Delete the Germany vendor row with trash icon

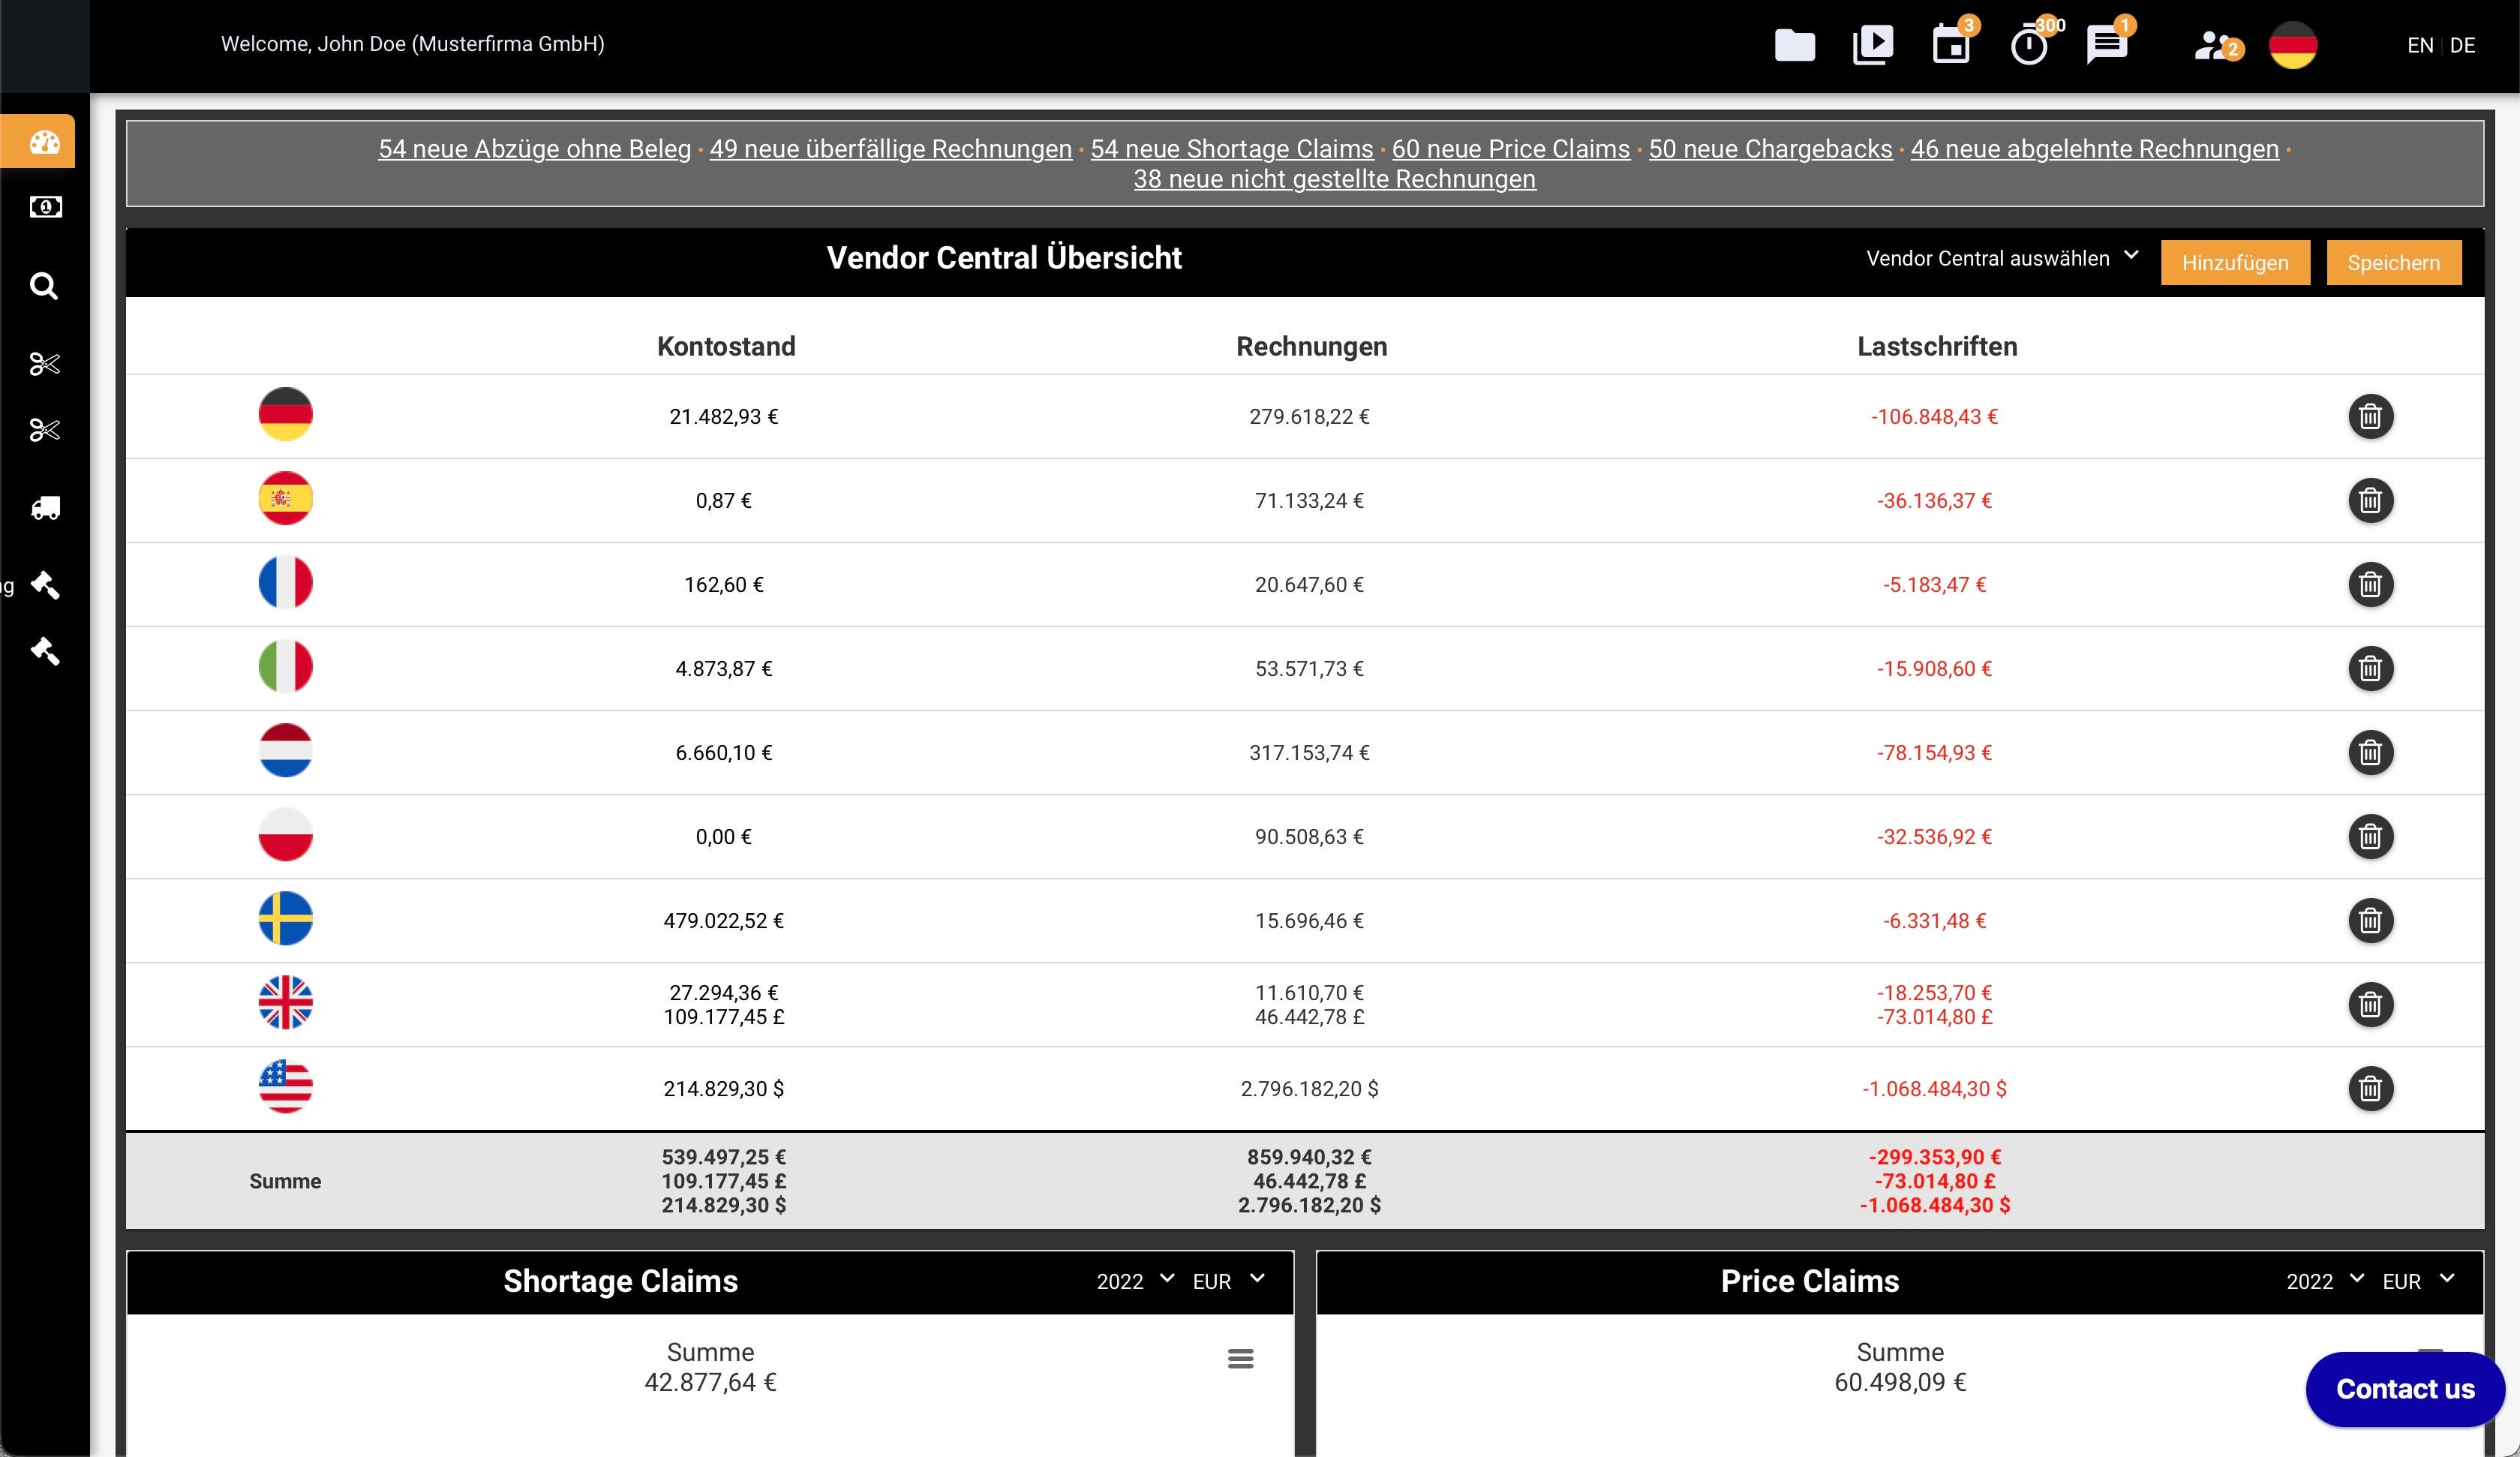click(x=2370, y=416)
